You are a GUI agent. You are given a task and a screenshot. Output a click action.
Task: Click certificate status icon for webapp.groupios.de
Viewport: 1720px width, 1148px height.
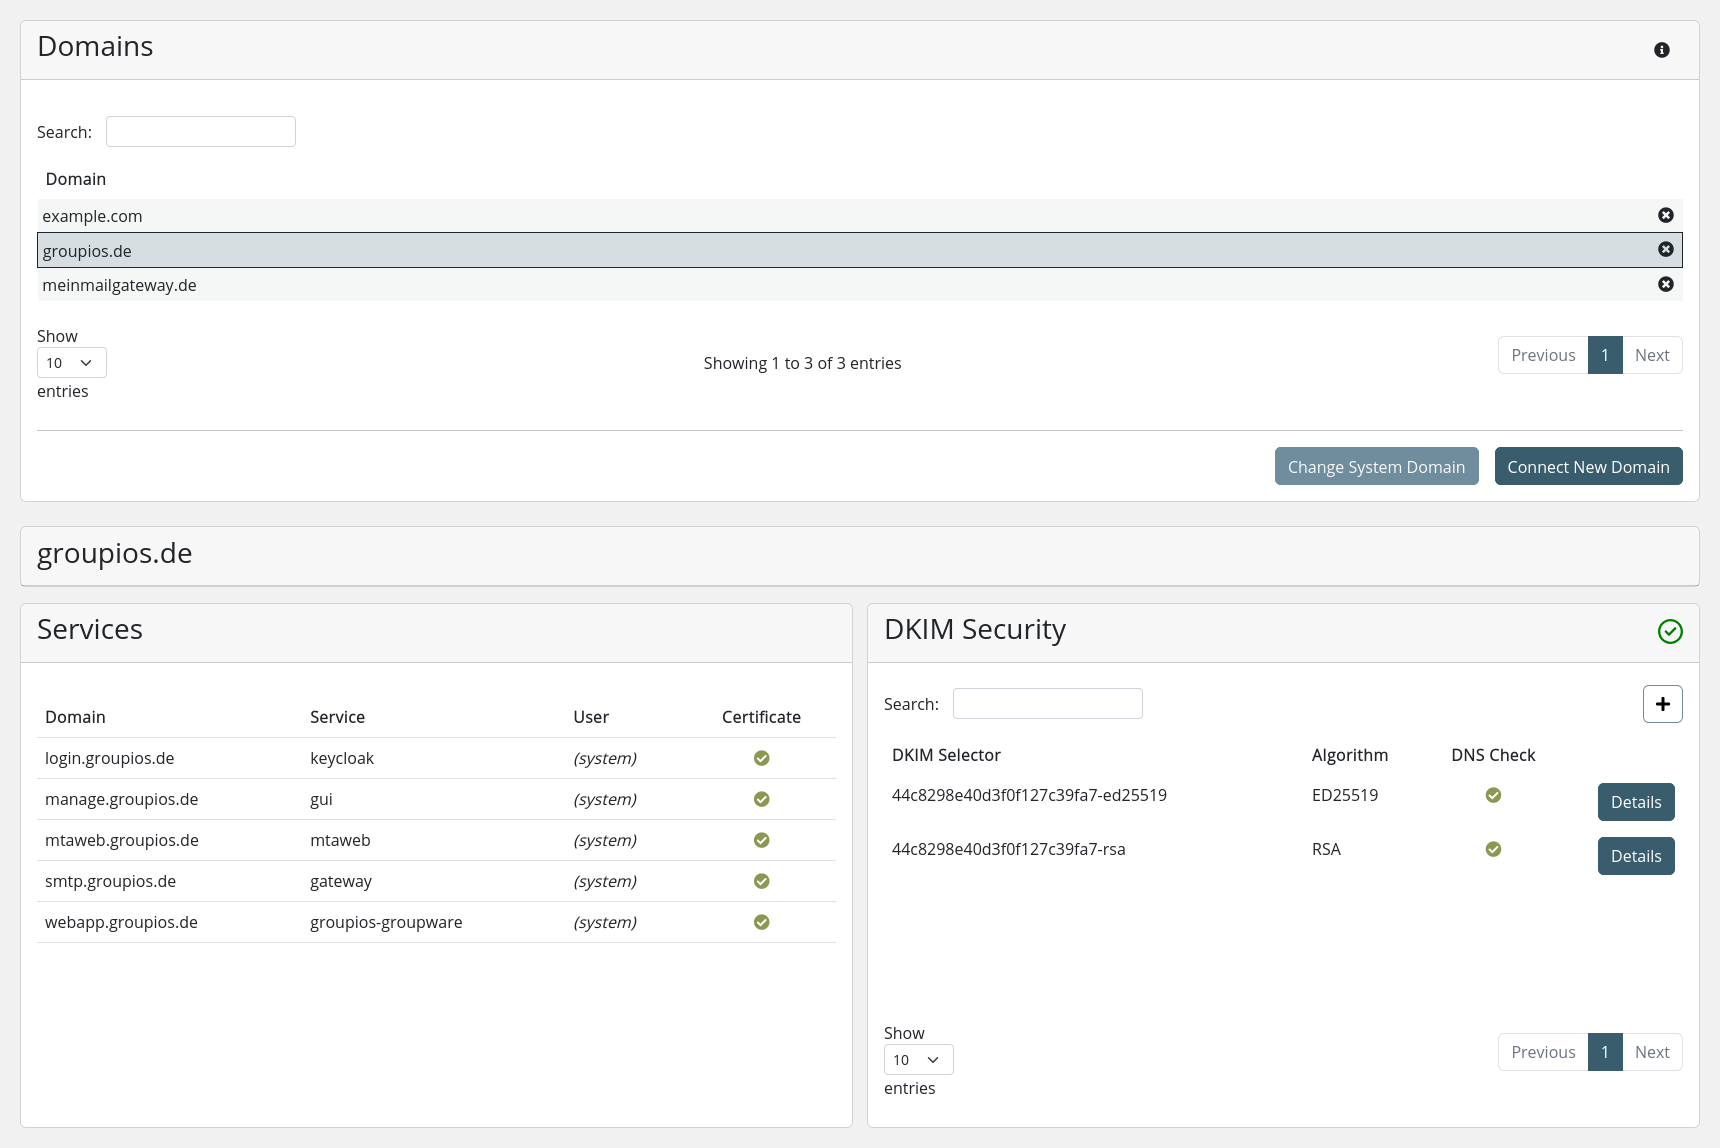[x=761, y=922]
